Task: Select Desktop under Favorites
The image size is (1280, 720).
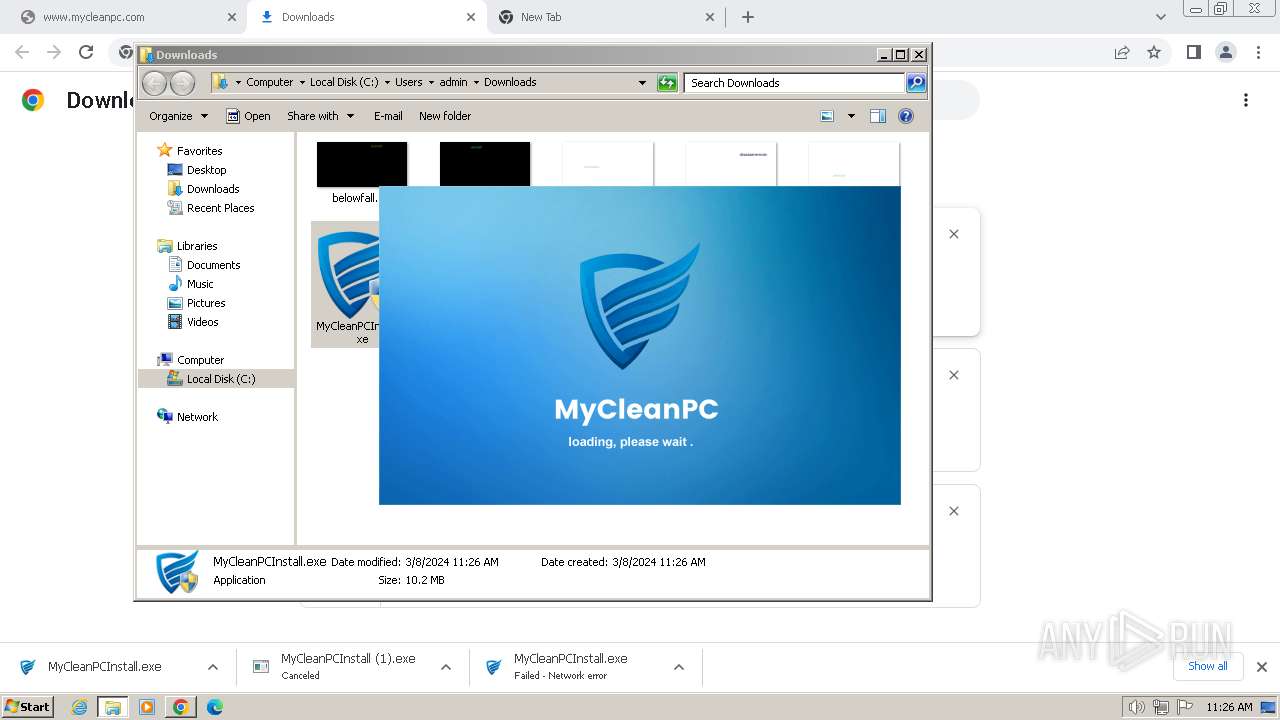Action: [x=206, y=170]
